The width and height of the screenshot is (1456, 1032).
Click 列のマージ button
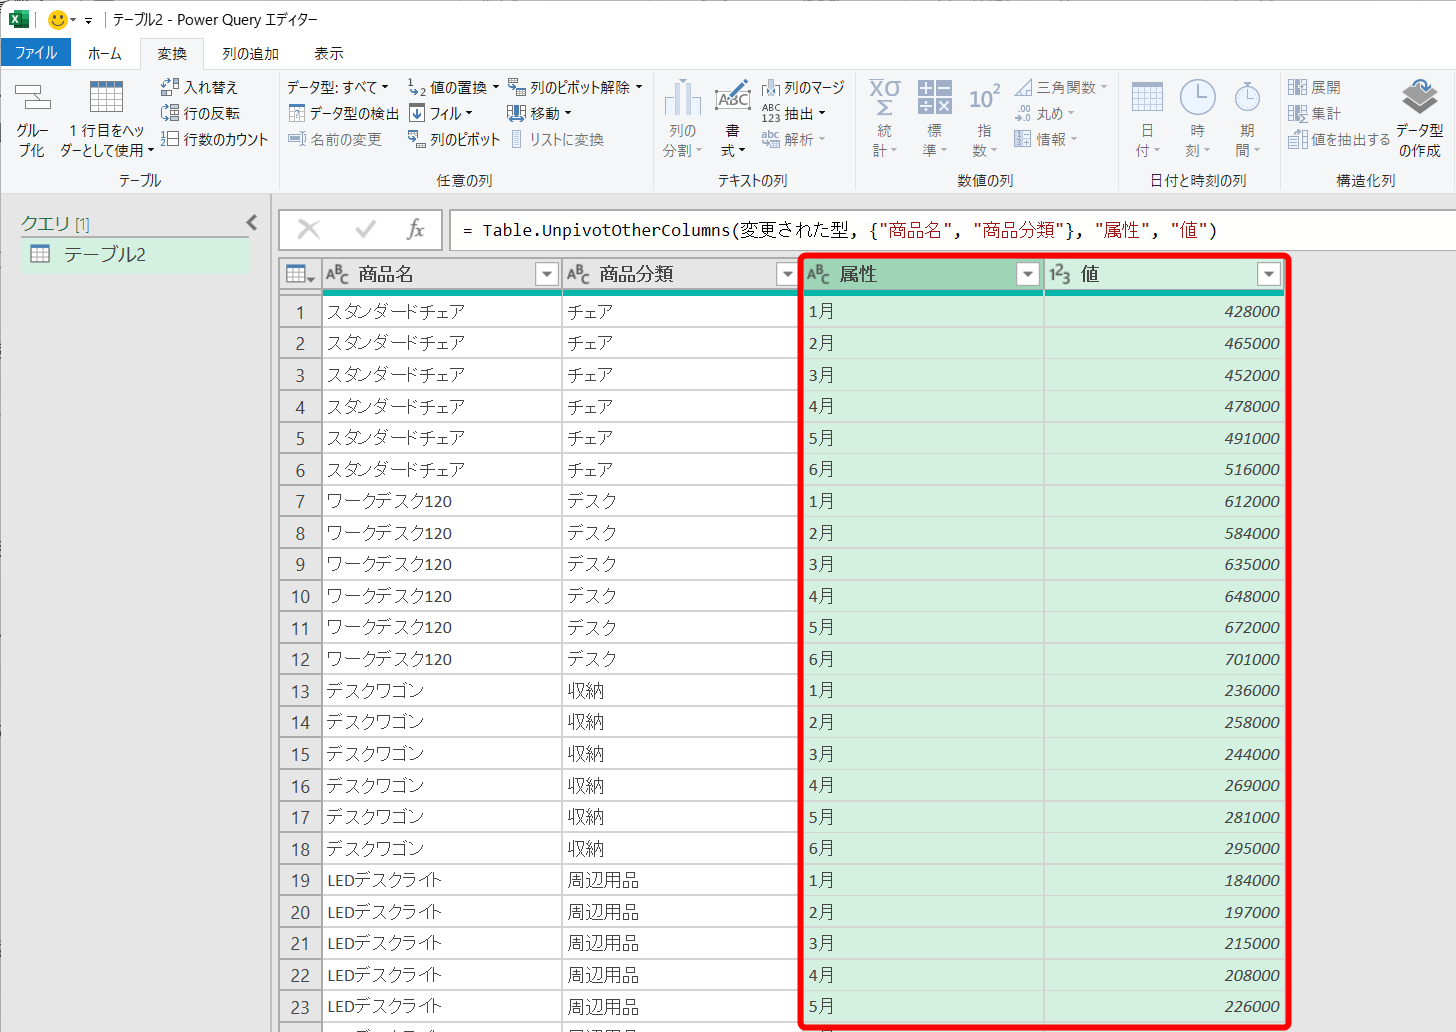click(803, 87)
